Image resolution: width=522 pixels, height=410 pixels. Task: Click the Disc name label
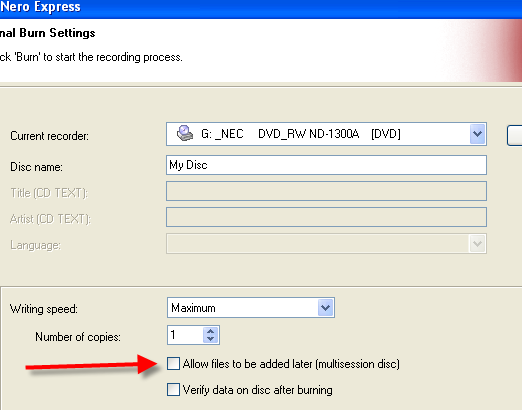pos(36,167)
